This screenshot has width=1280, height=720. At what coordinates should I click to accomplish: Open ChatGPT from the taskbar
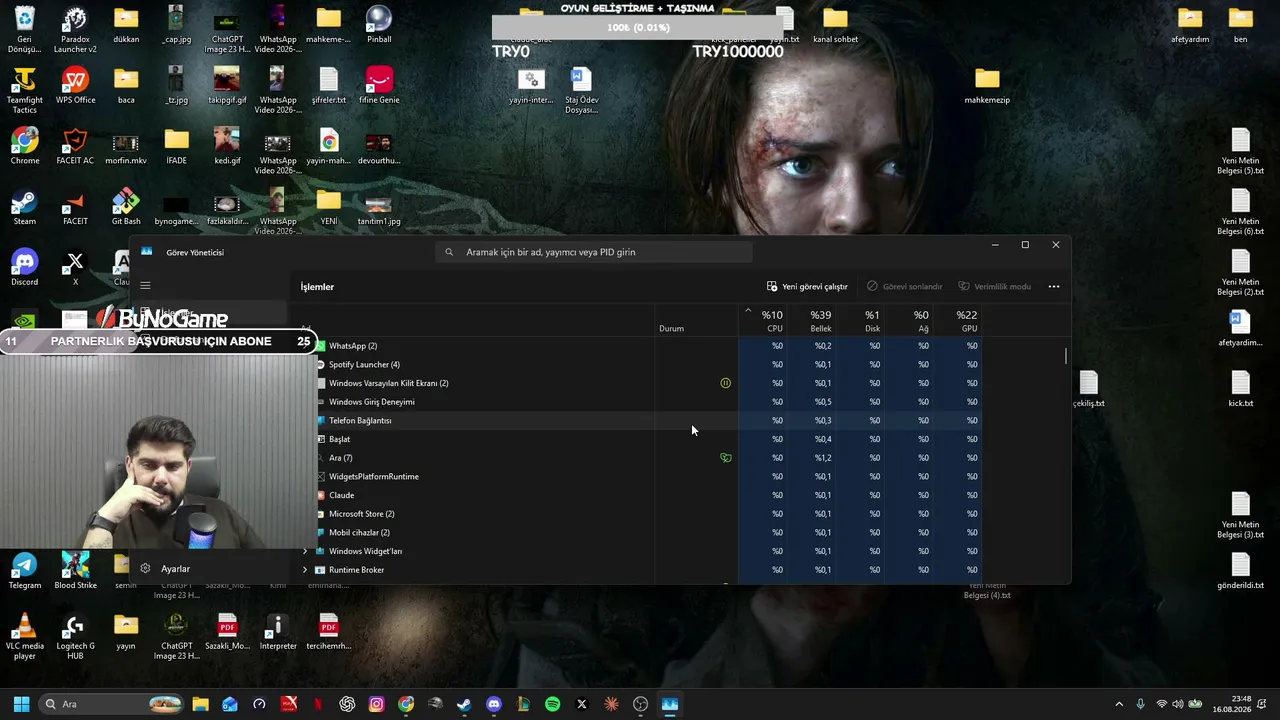347,704
